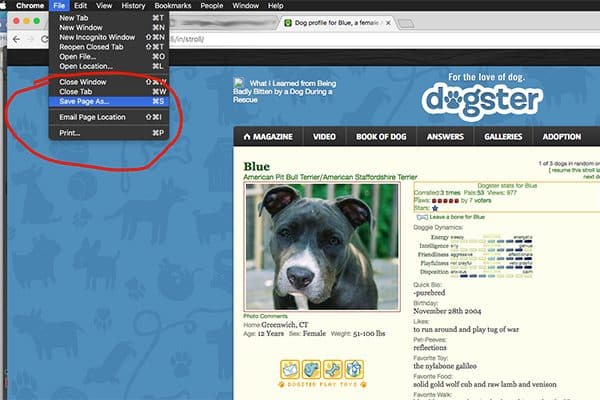Click the browser back arrow button
600x400 pixels.
16,39
